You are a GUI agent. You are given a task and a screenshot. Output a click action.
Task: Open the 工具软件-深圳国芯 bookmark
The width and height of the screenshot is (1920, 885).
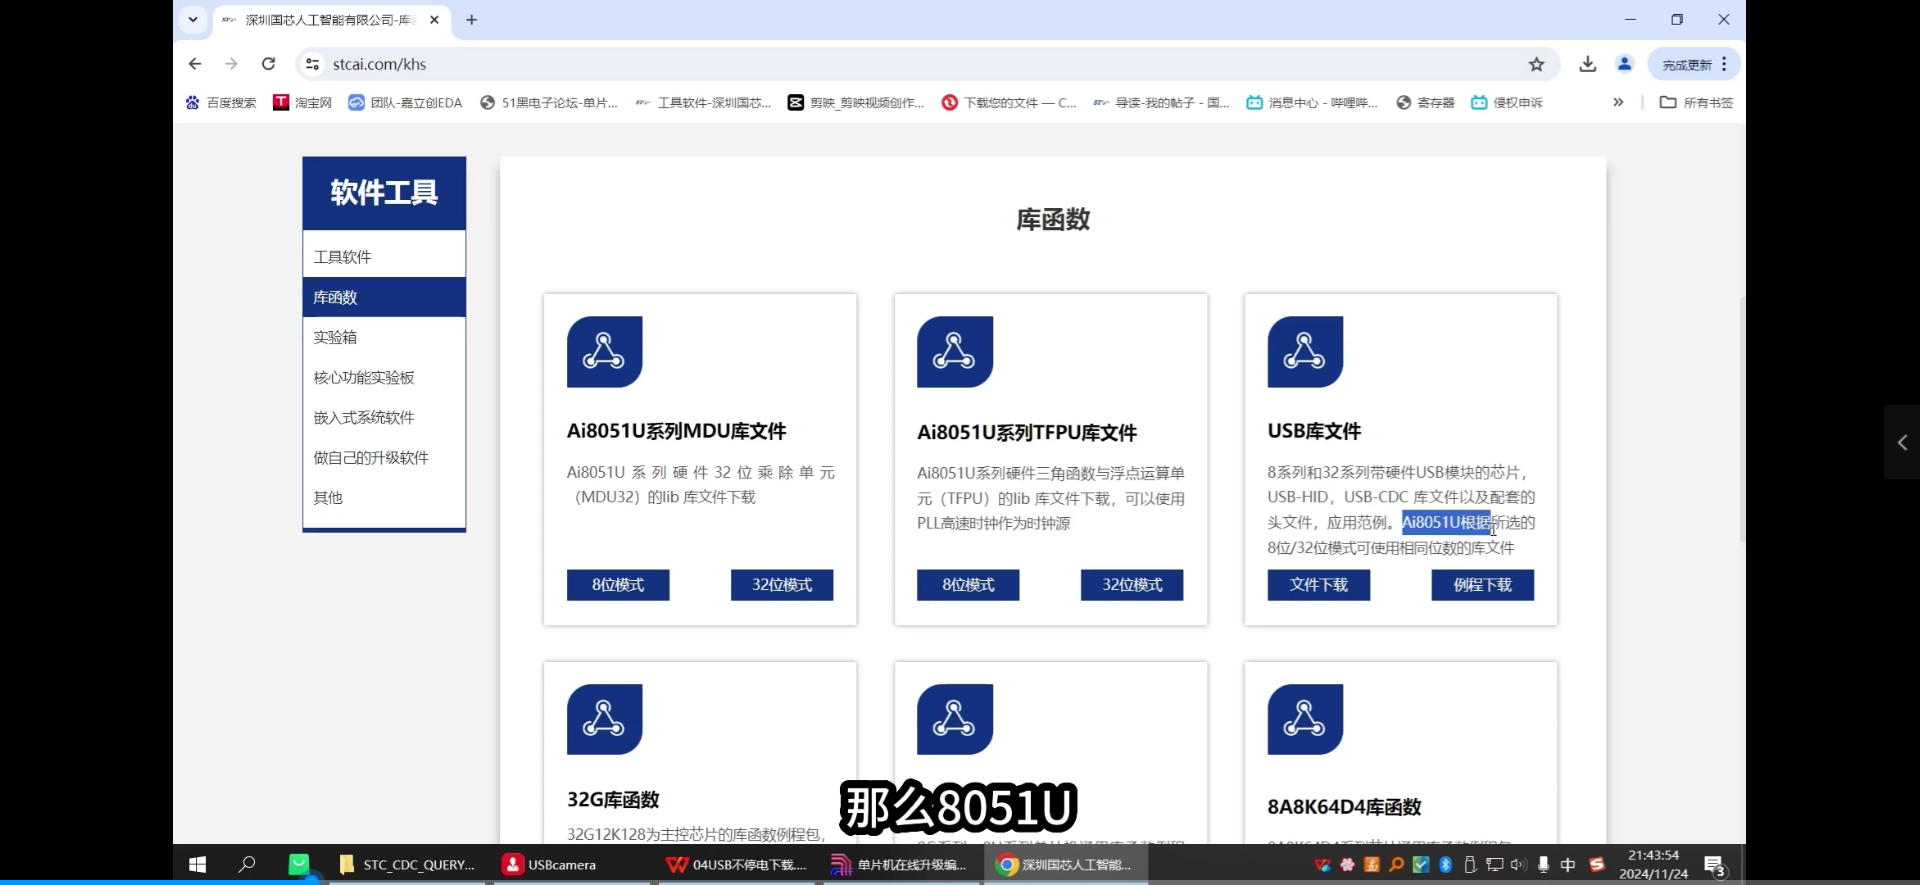703,102
